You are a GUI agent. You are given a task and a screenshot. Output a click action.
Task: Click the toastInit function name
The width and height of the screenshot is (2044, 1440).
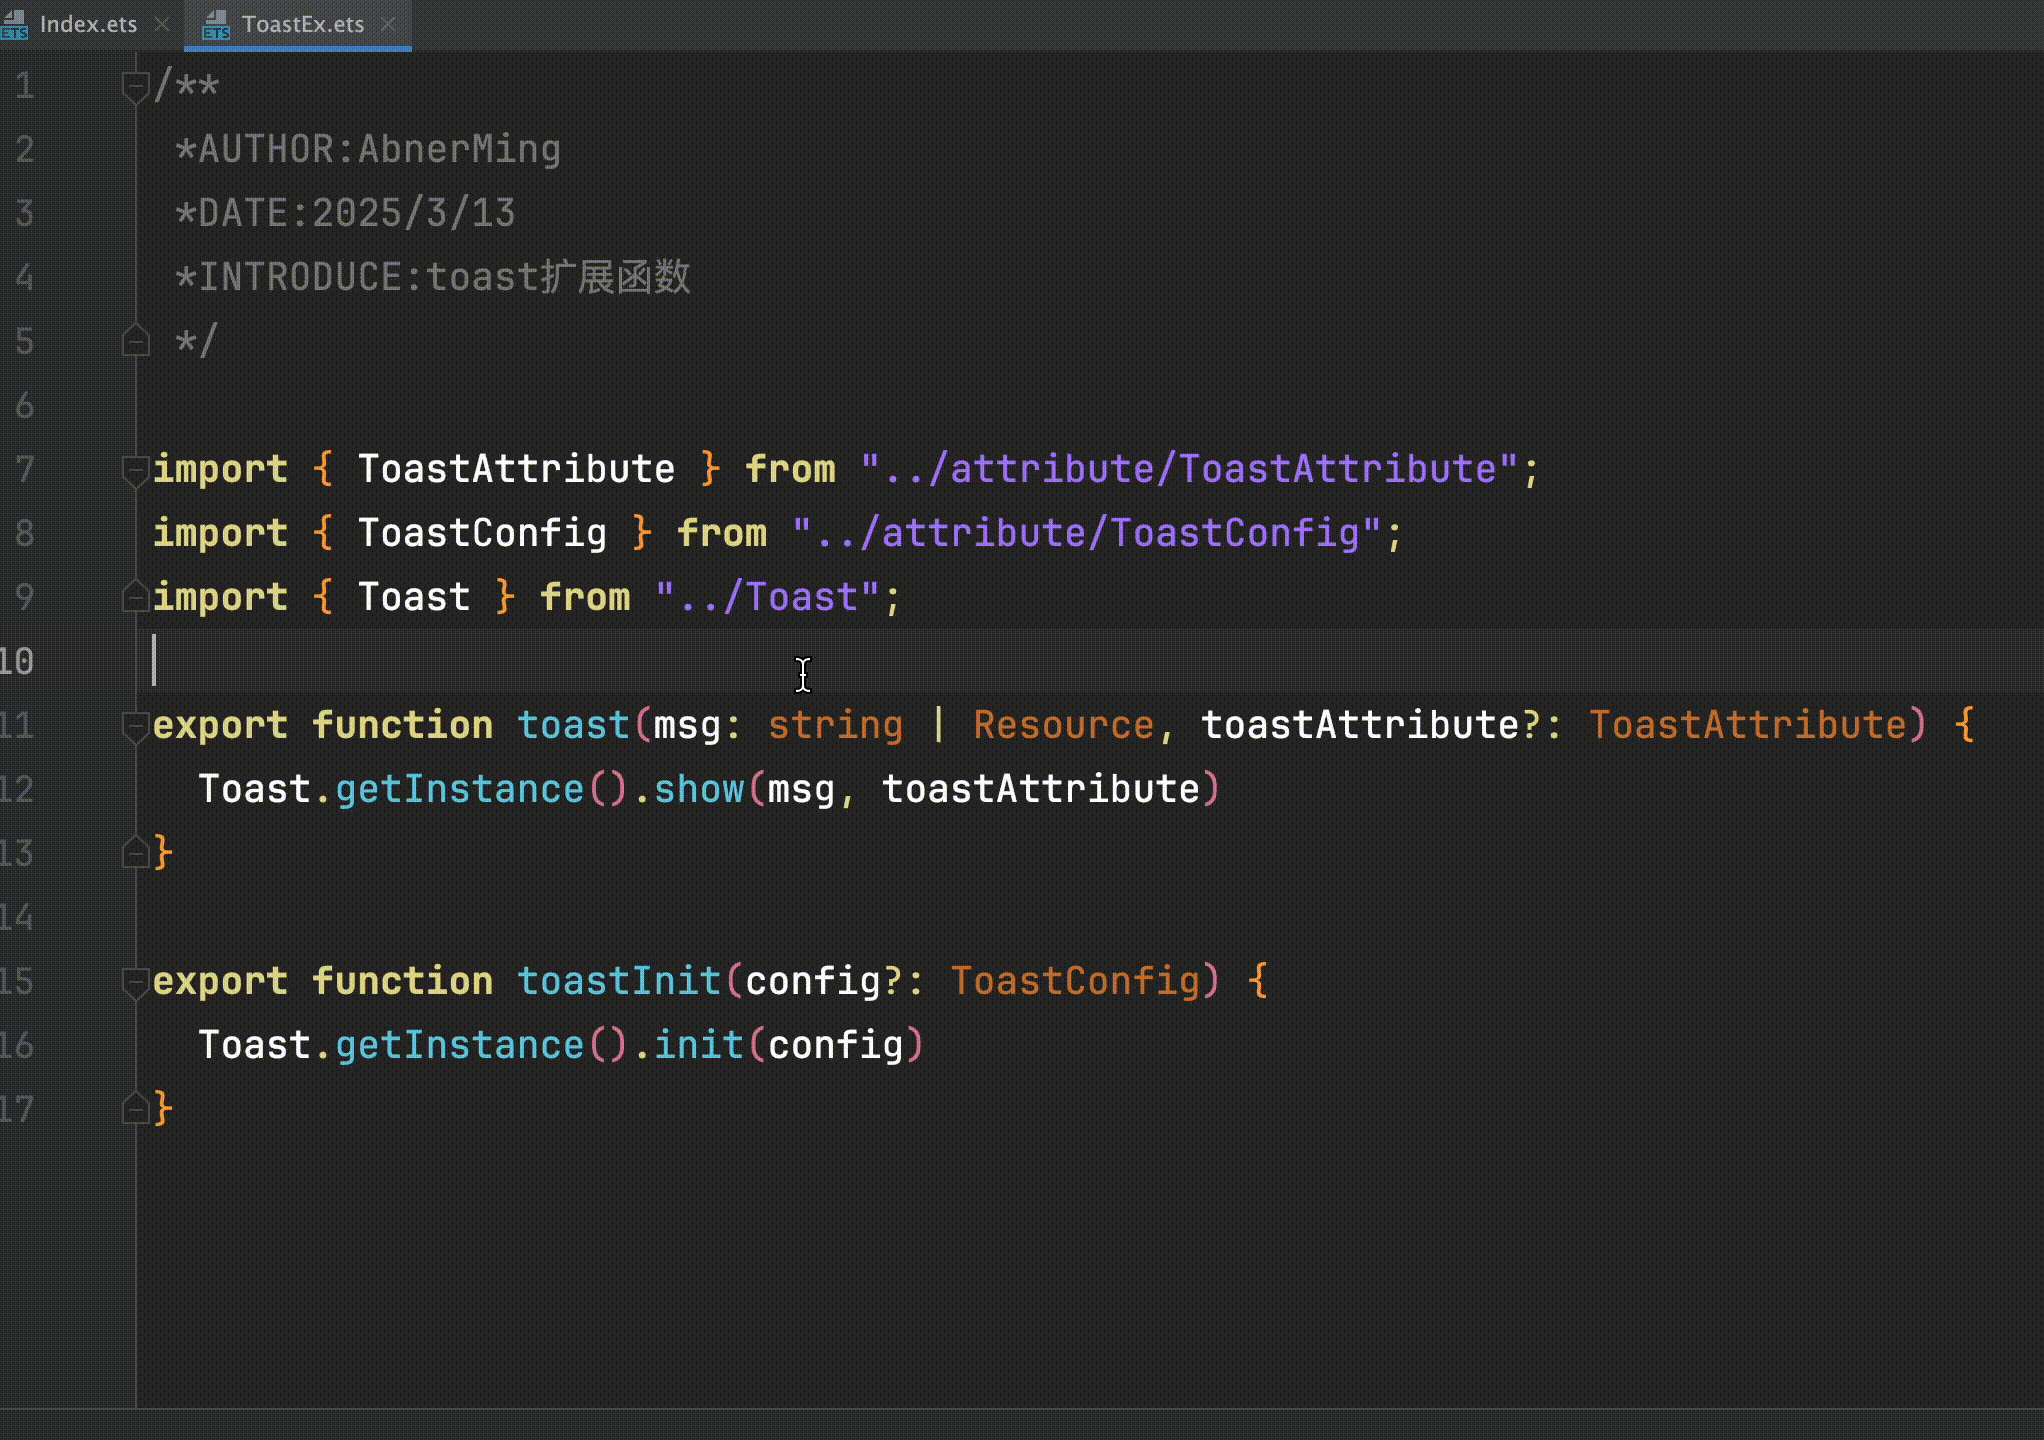tap(618, 981)
